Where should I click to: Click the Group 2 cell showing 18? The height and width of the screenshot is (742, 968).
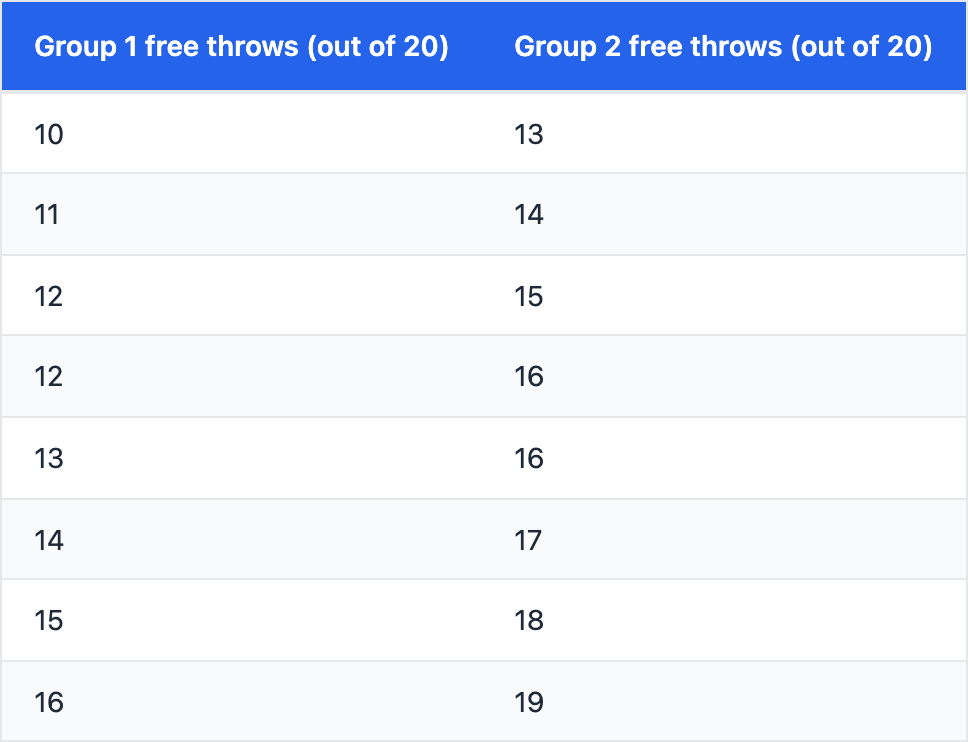(x=529, y=621)
